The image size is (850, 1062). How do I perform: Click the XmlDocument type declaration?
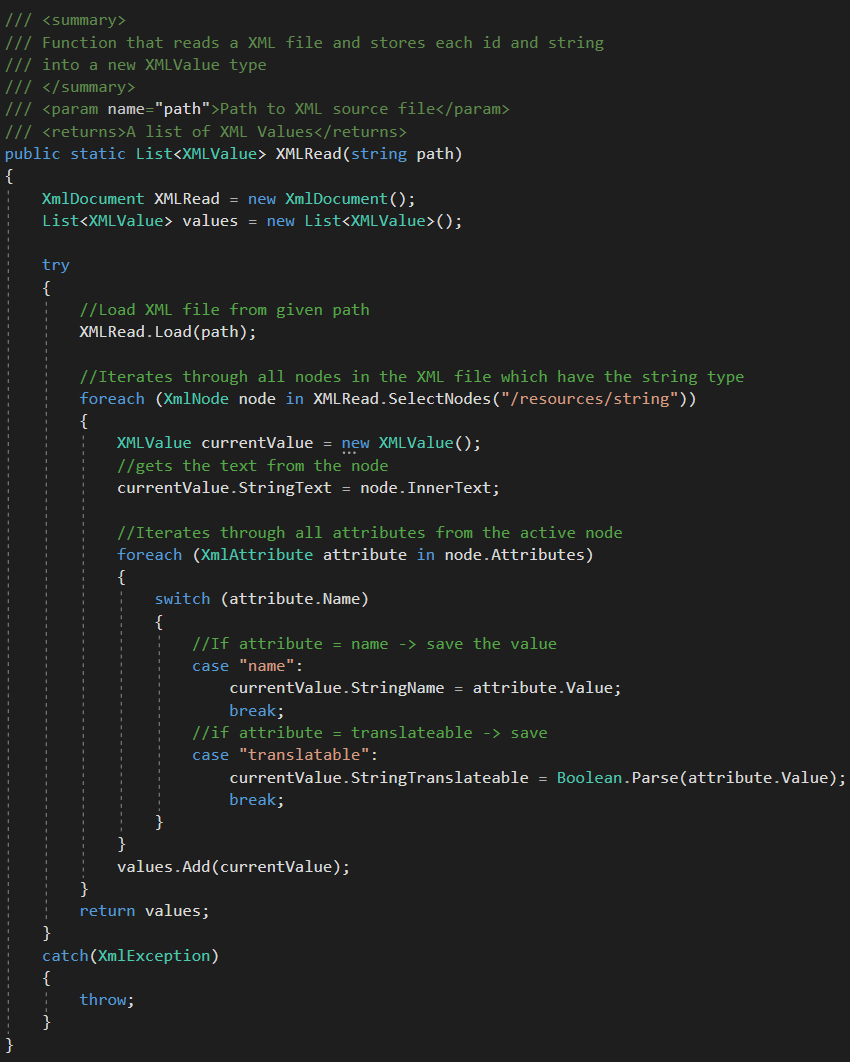[93, 198]
